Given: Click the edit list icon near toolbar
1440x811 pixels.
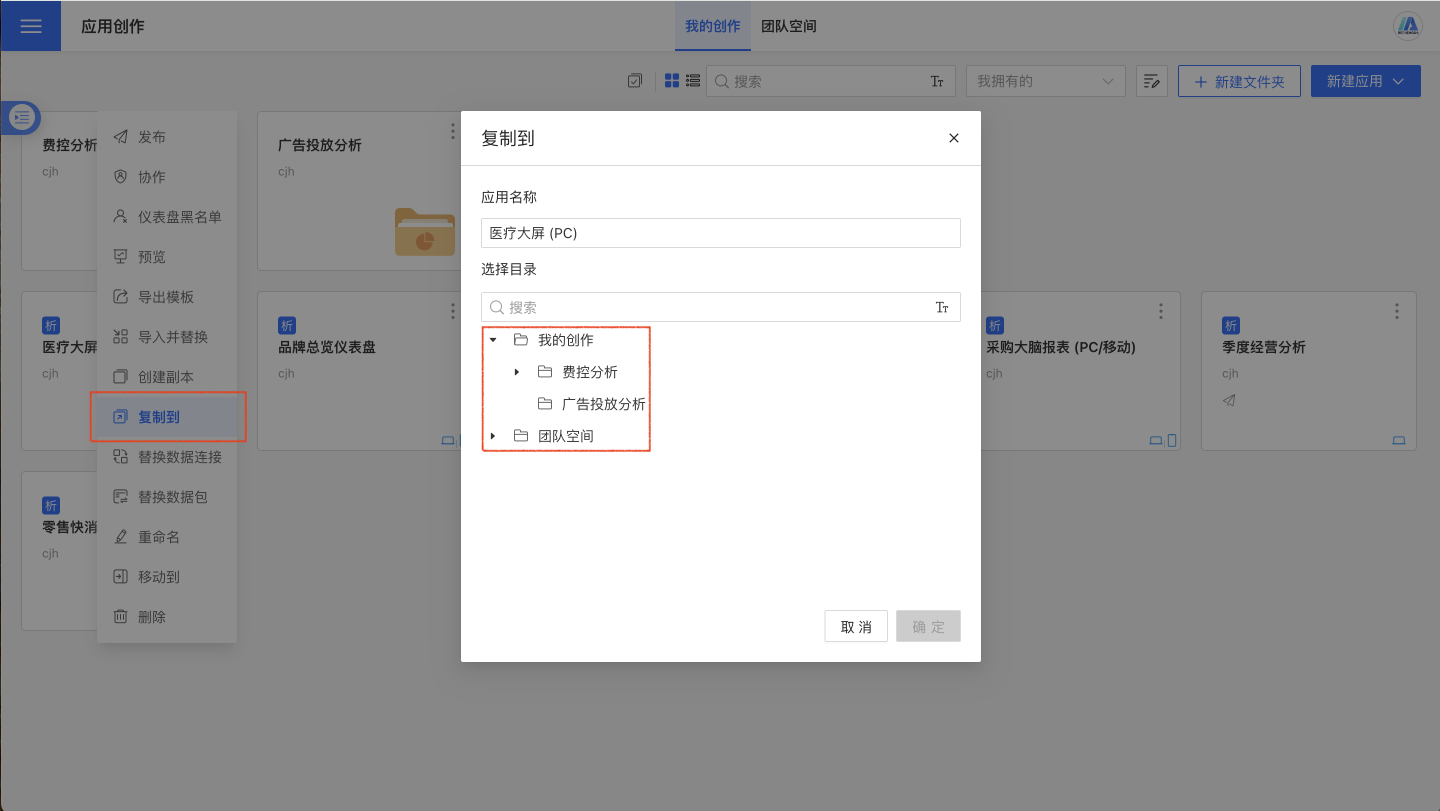Looking at the screenshot, I should click(1152, 81).
